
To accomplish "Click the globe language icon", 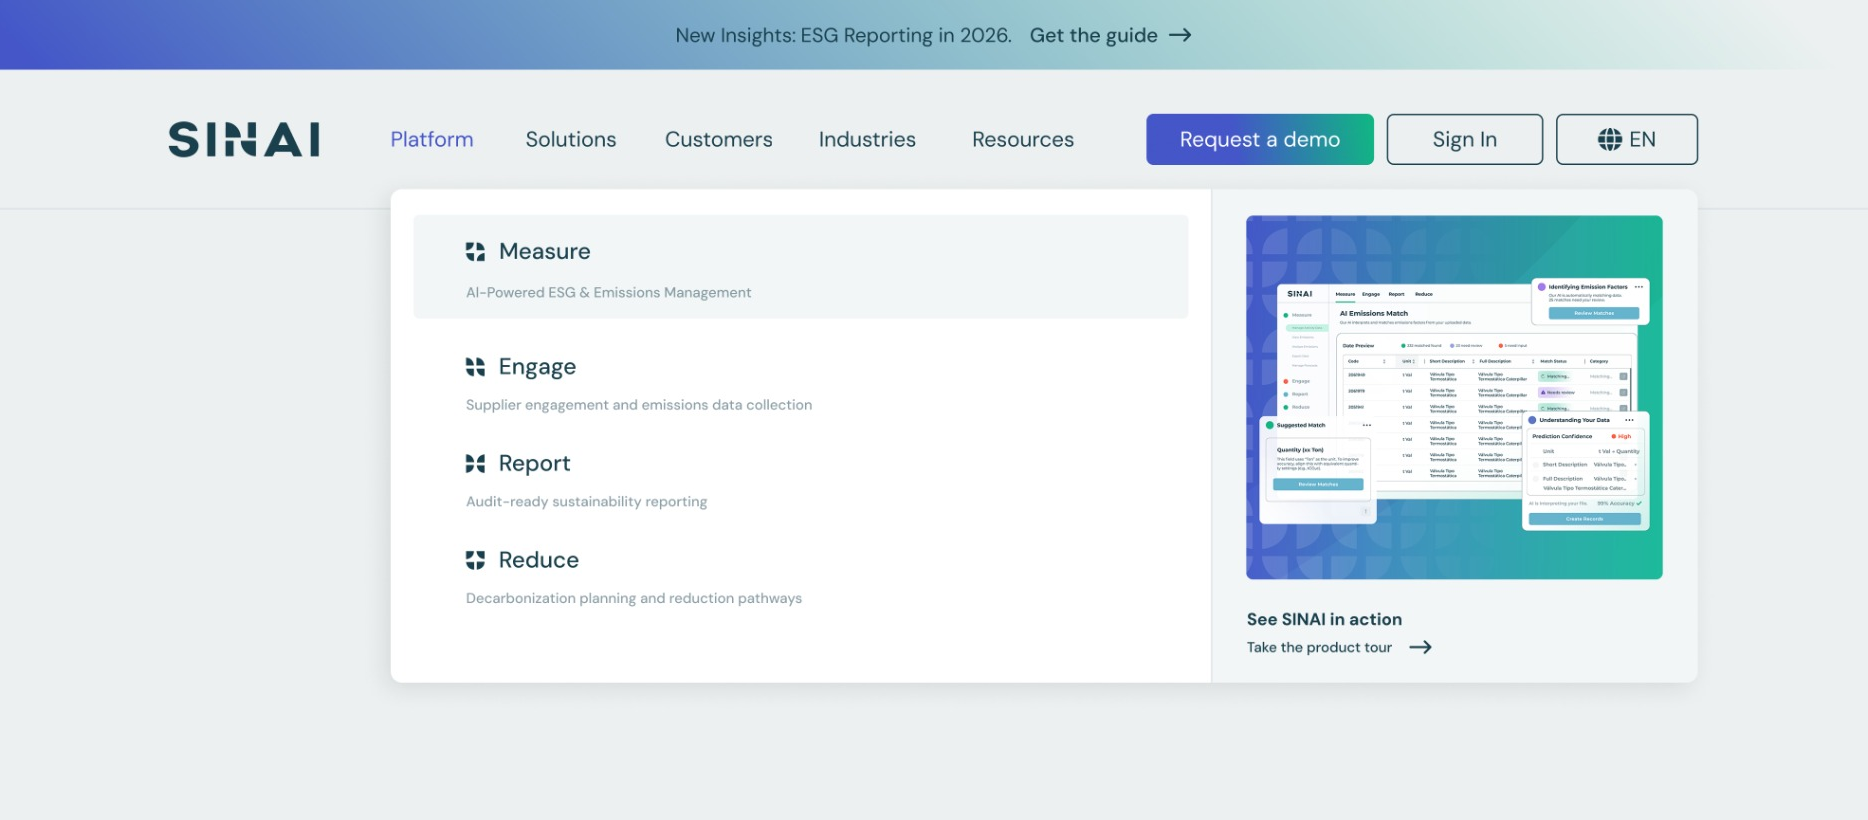I will point(1609,140).
